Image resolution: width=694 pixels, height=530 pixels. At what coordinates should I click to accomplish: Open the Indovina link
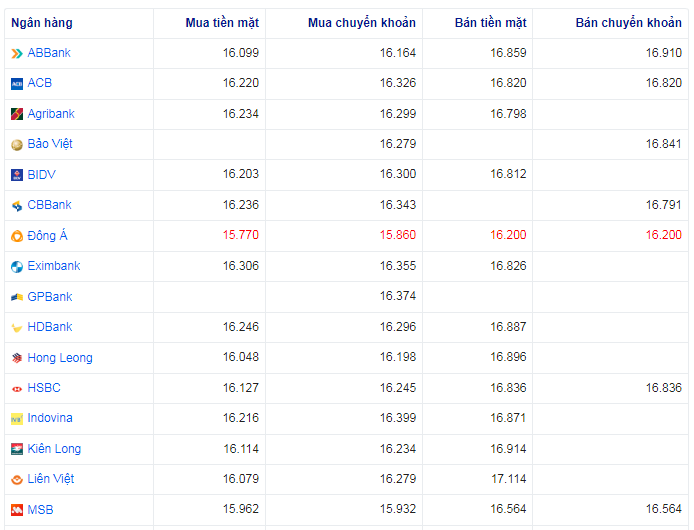[x=50, y=418]
